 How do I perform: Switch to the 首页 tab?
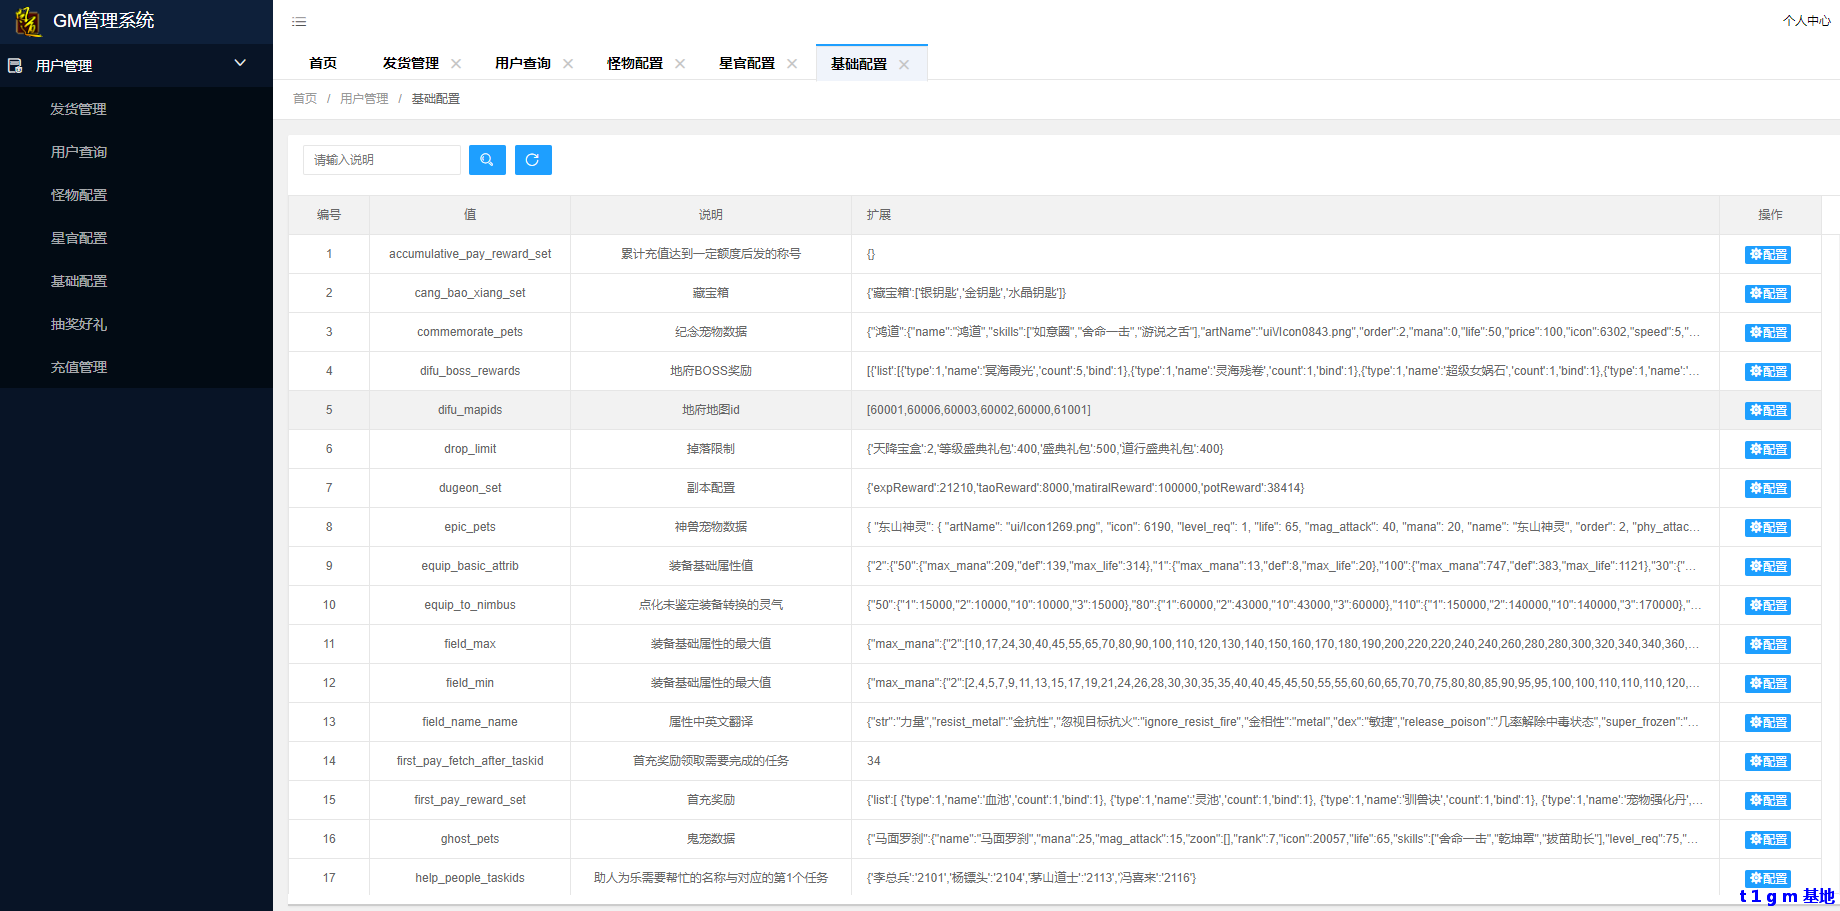click(x=323, y=63)
